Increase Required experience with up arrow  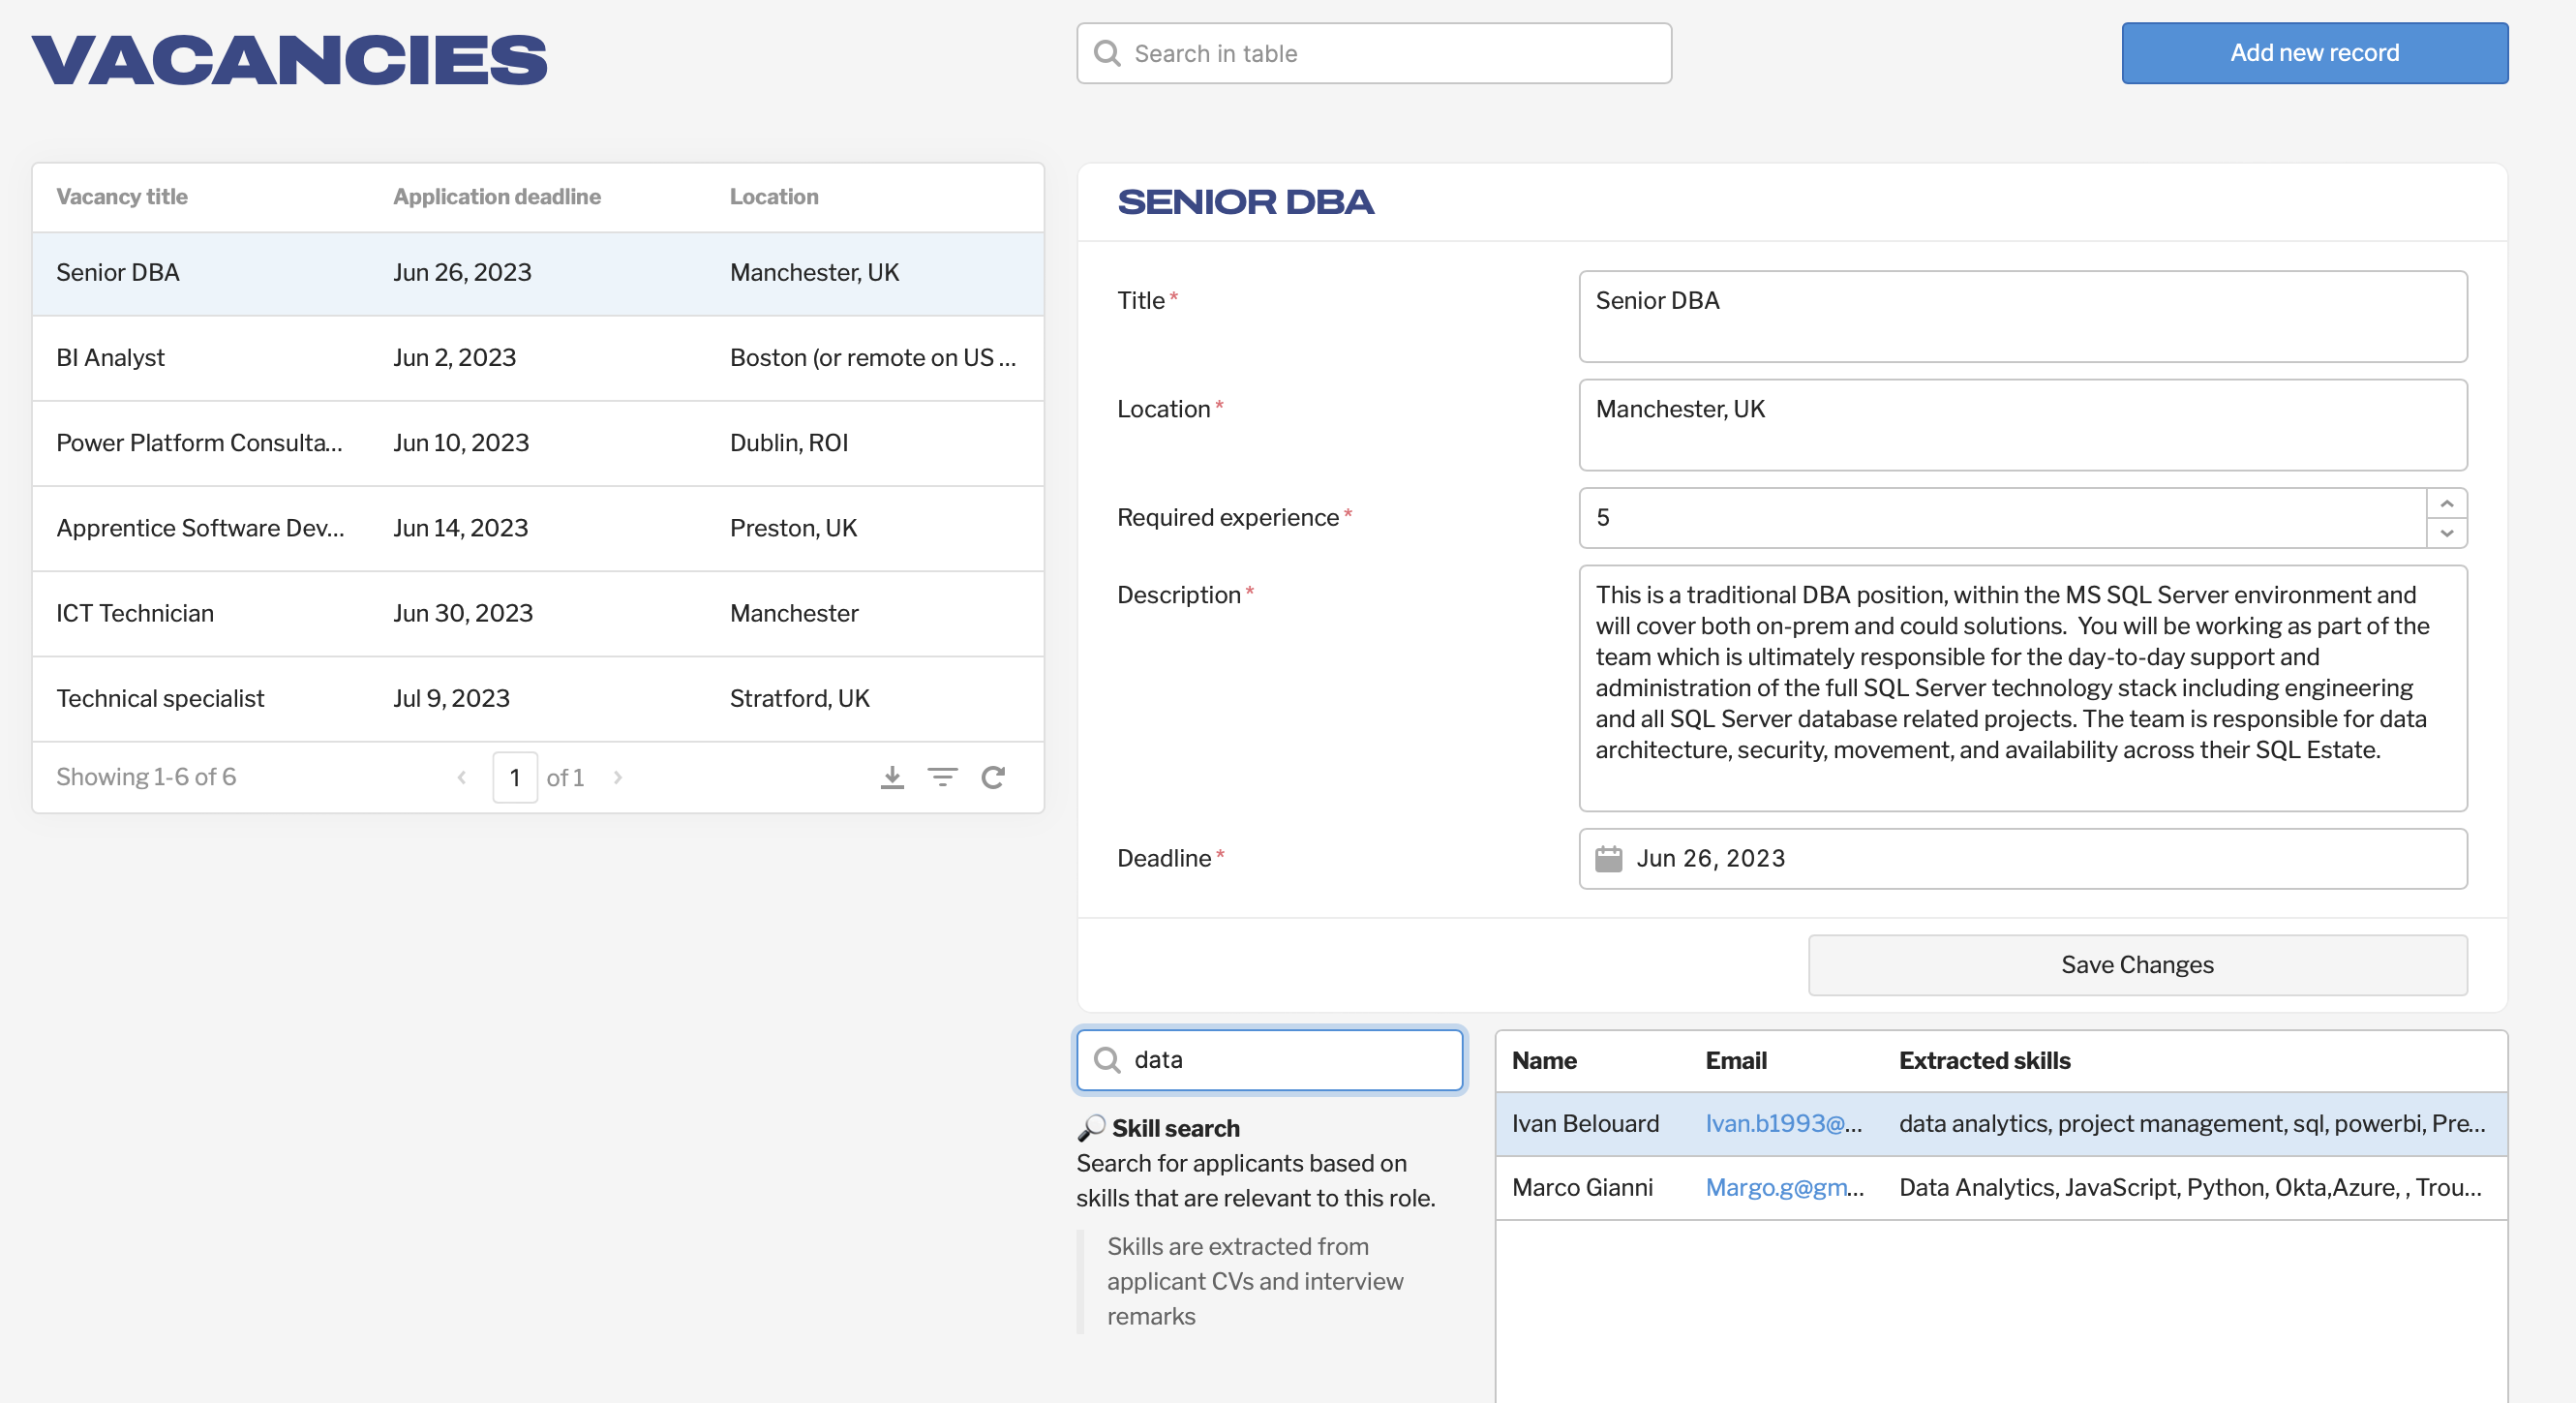[2446, 503]
